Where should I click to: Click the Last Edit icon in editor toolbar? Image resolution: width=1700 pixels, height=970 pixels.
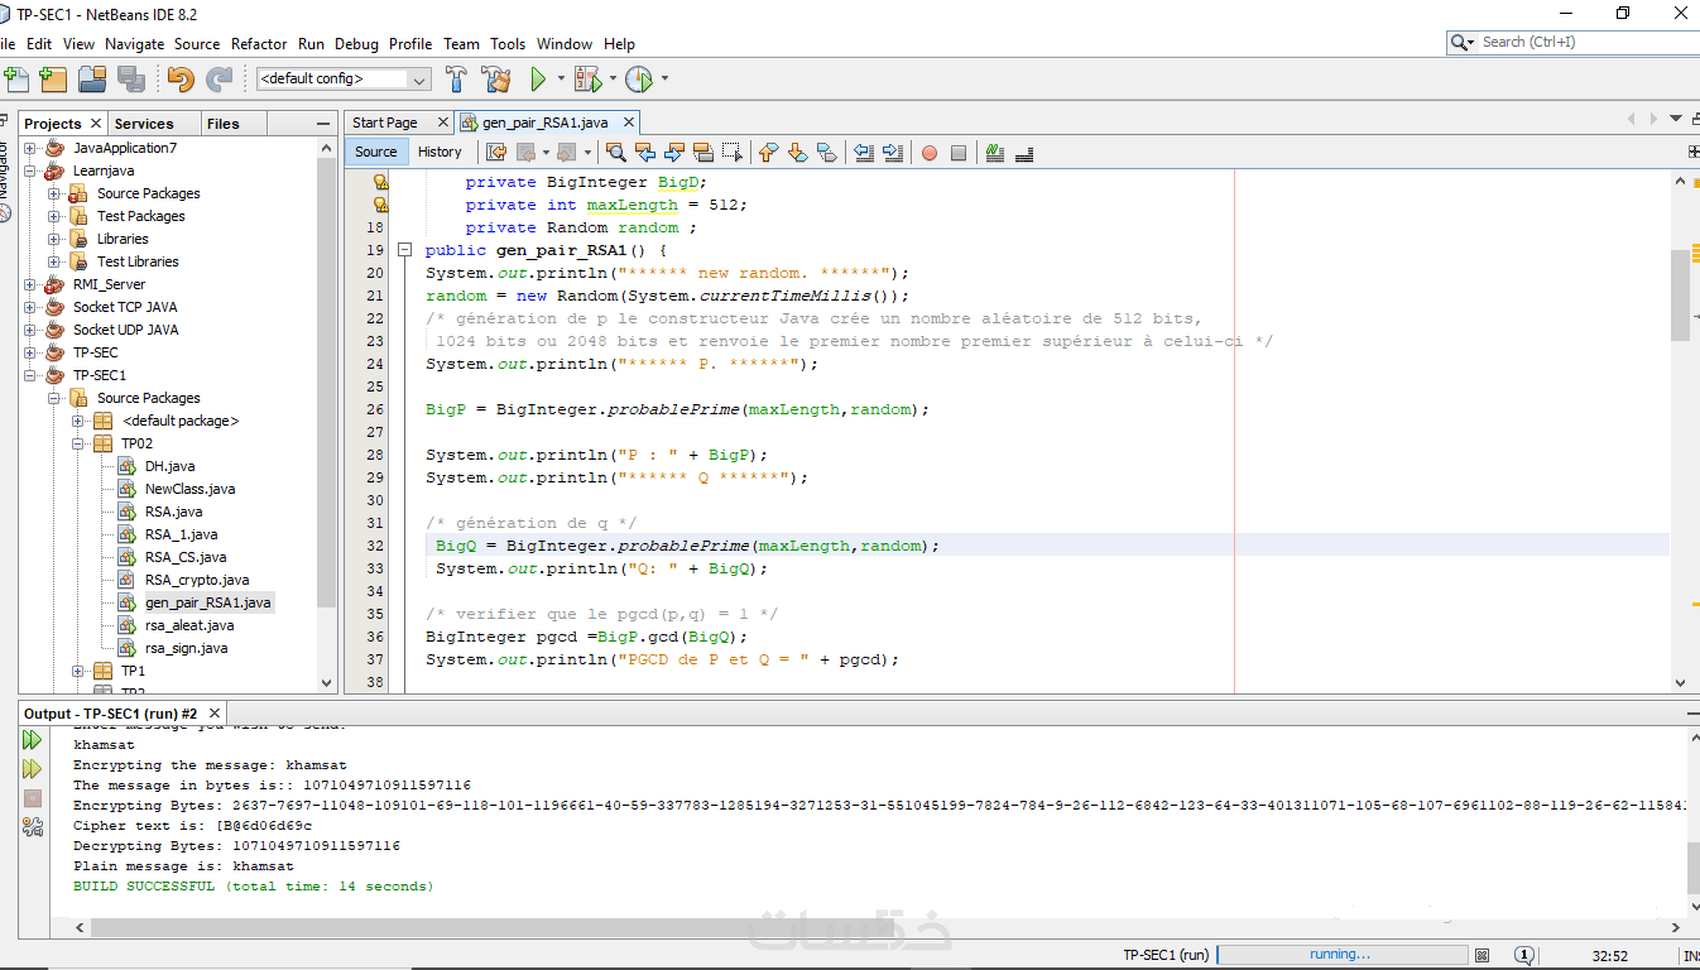496,152
